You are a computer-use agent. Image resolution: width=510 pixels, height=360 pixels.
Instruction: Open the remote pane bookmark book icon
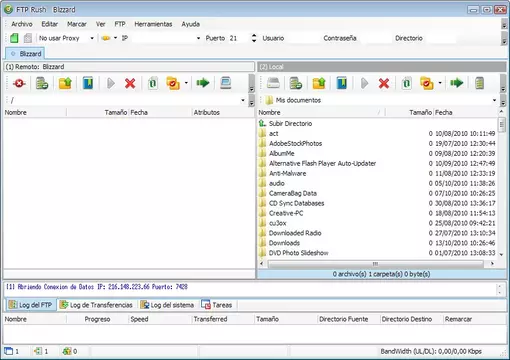click(88, 83)
